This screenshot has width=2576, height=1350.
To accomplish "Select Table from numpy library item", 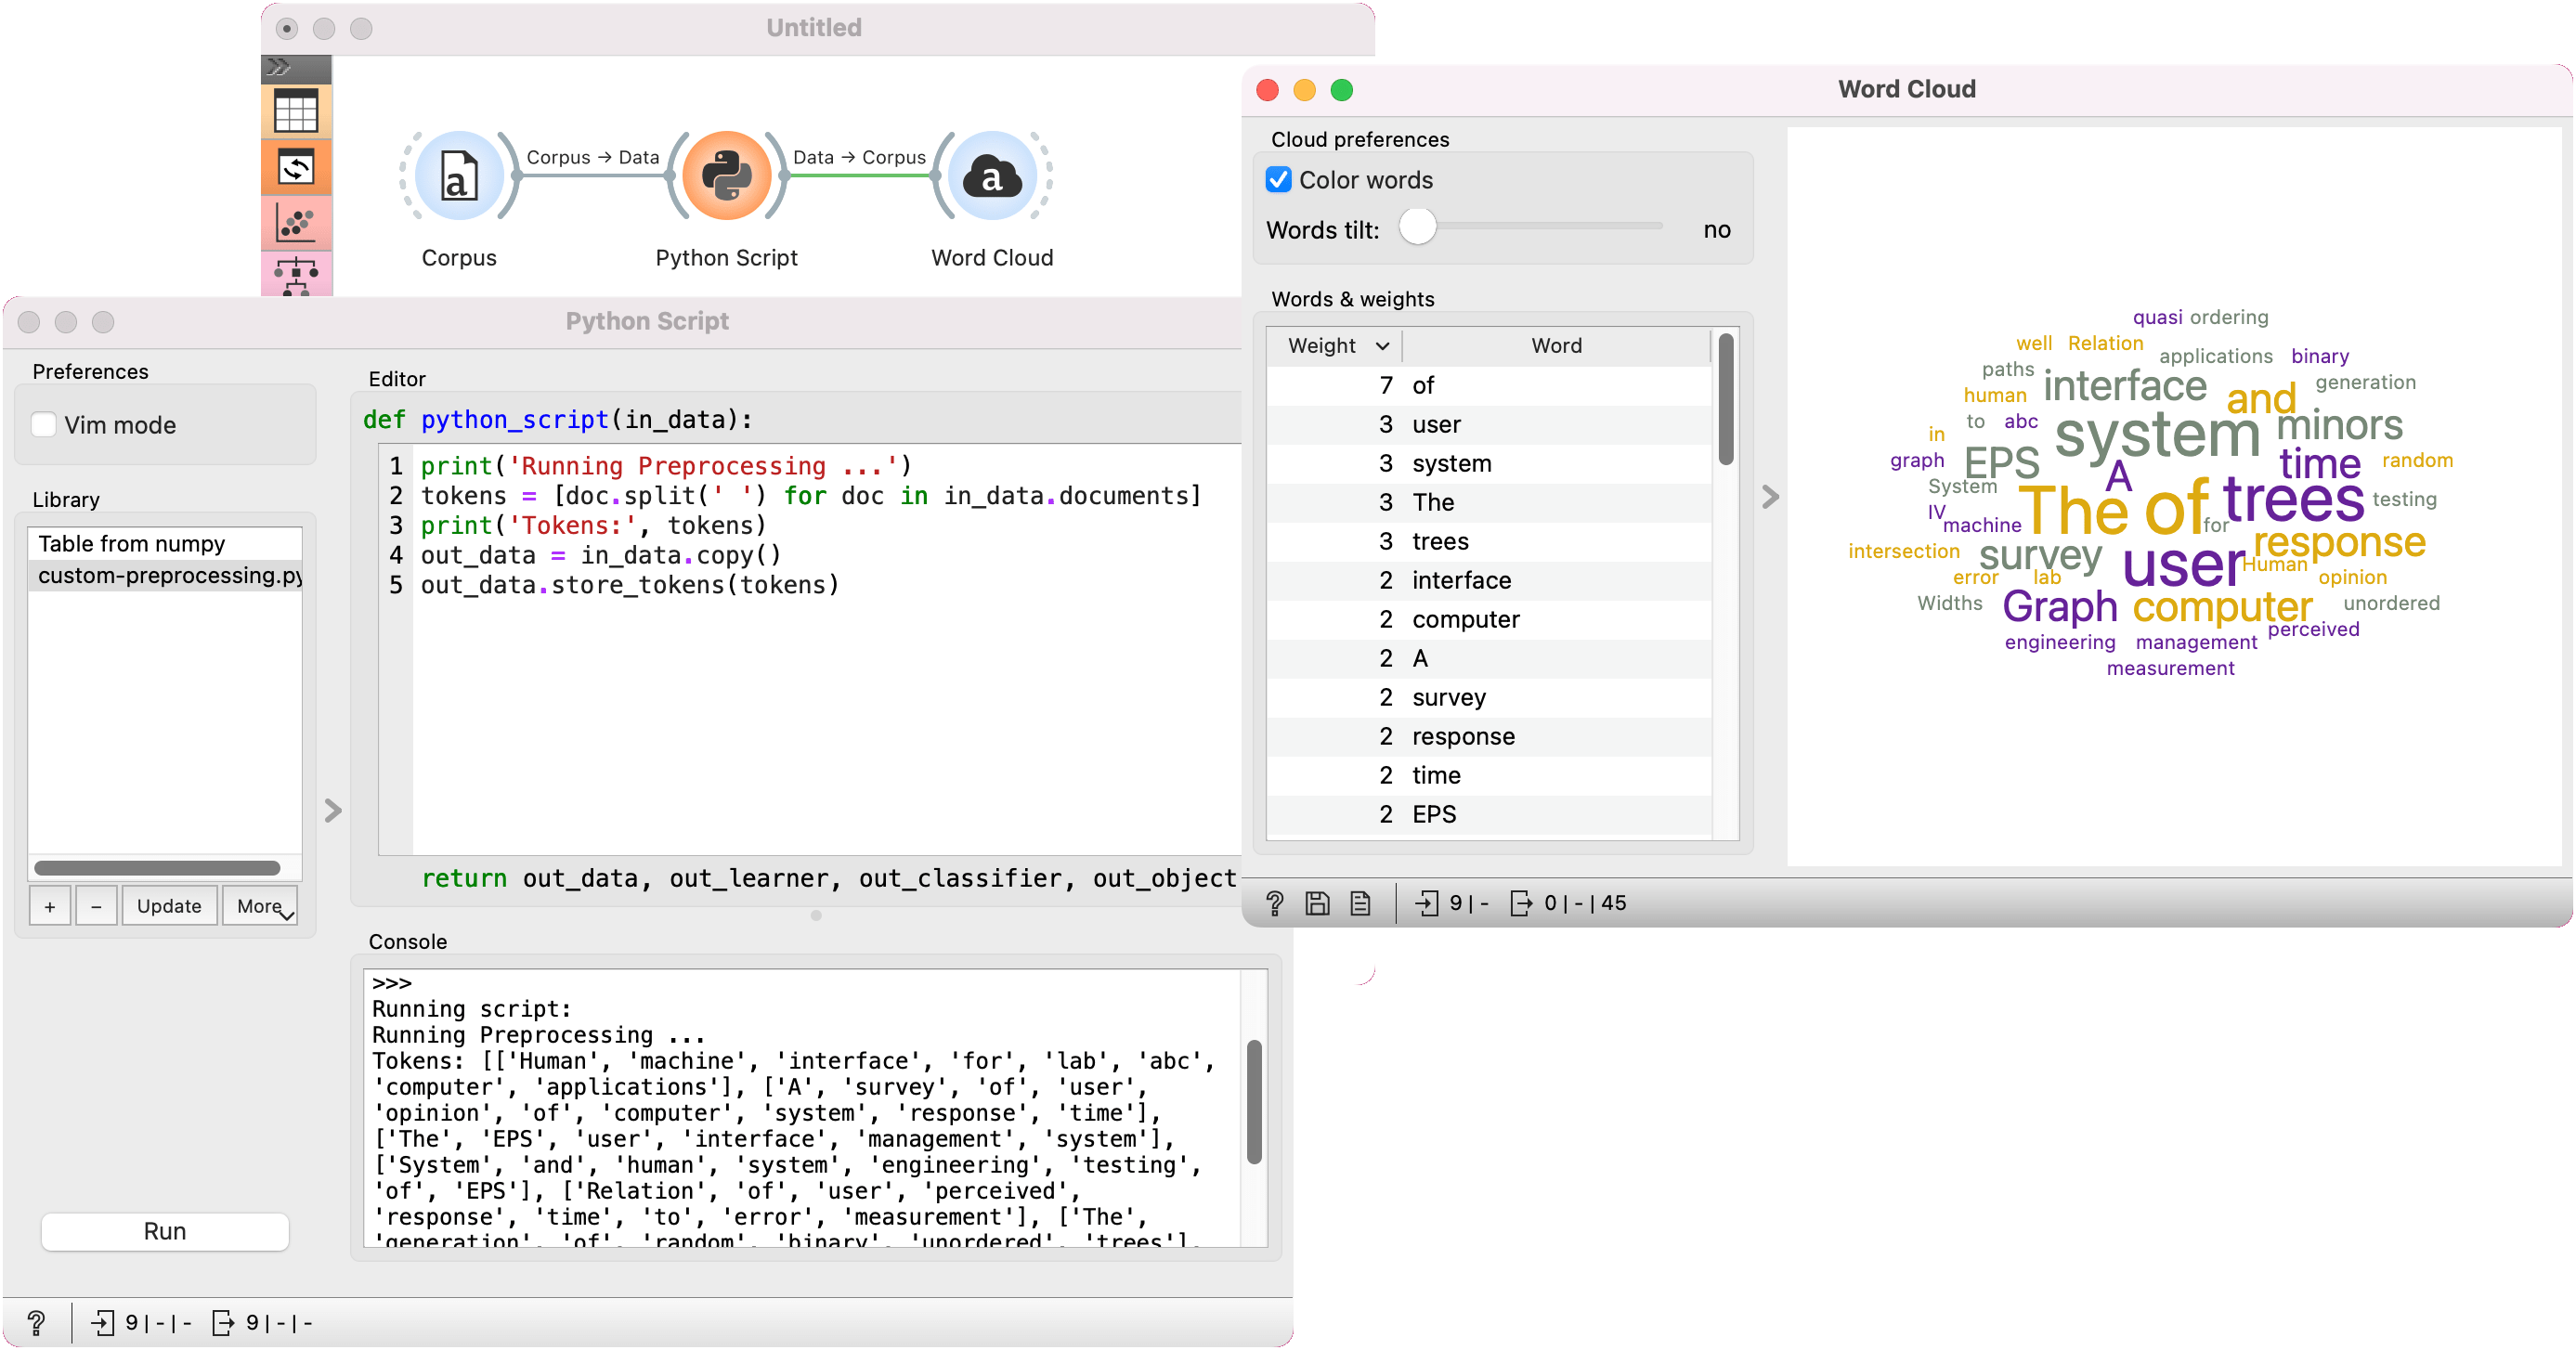I will point(132,544).
